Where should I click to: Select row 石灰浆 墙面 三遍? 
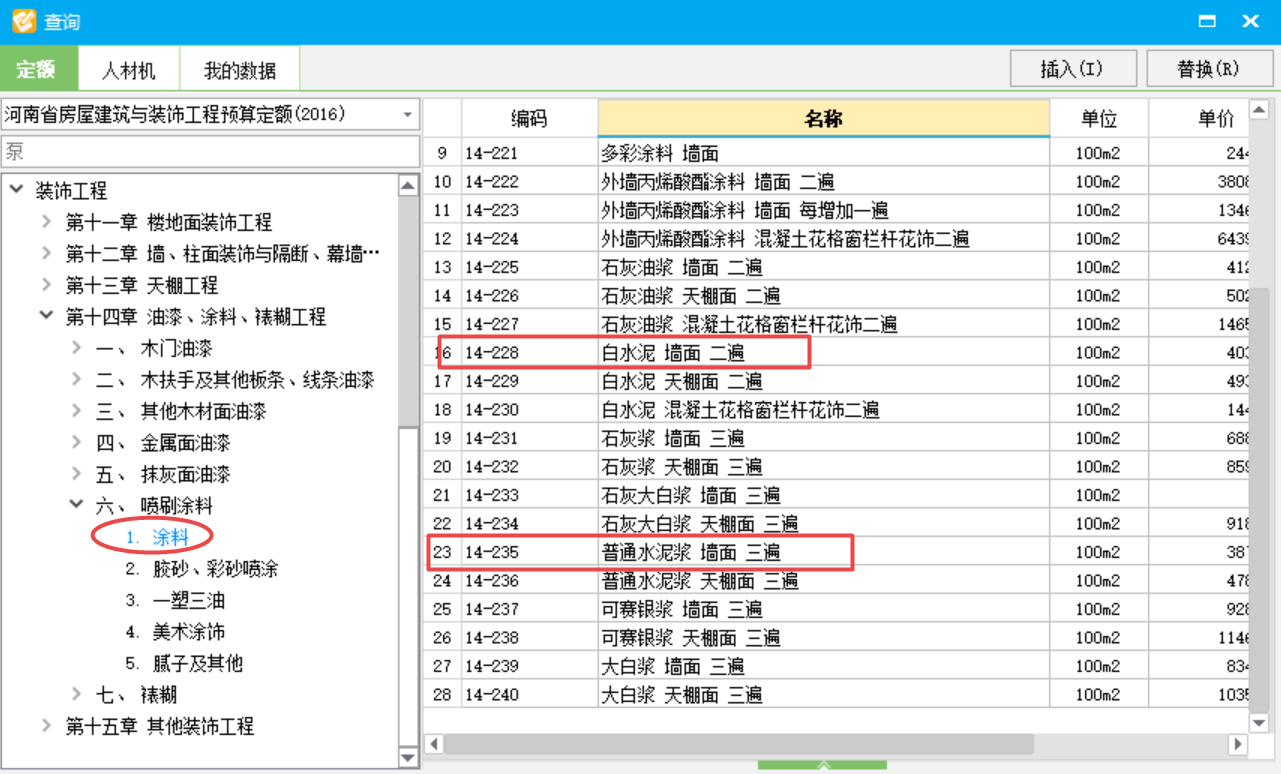point(837,438)
